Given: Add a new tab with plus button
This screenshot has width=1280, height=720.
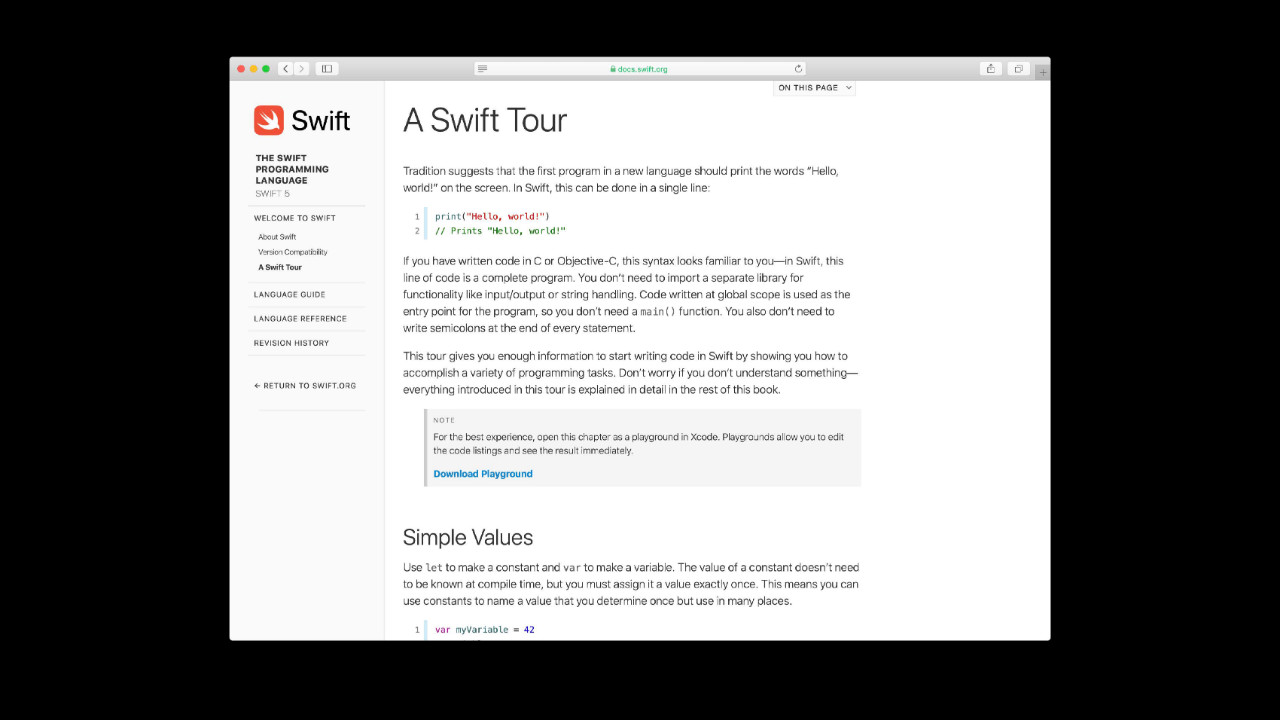Looking at the screenshot, I should pyautogui.click(x=1043, y=72).
